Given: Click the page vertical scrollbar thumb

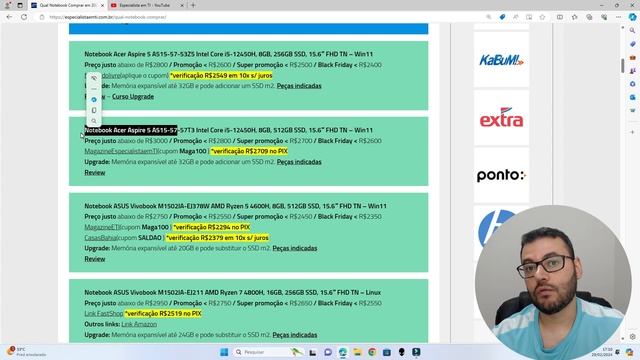Looking at the screenshot, I should click(x=622, y=66).
